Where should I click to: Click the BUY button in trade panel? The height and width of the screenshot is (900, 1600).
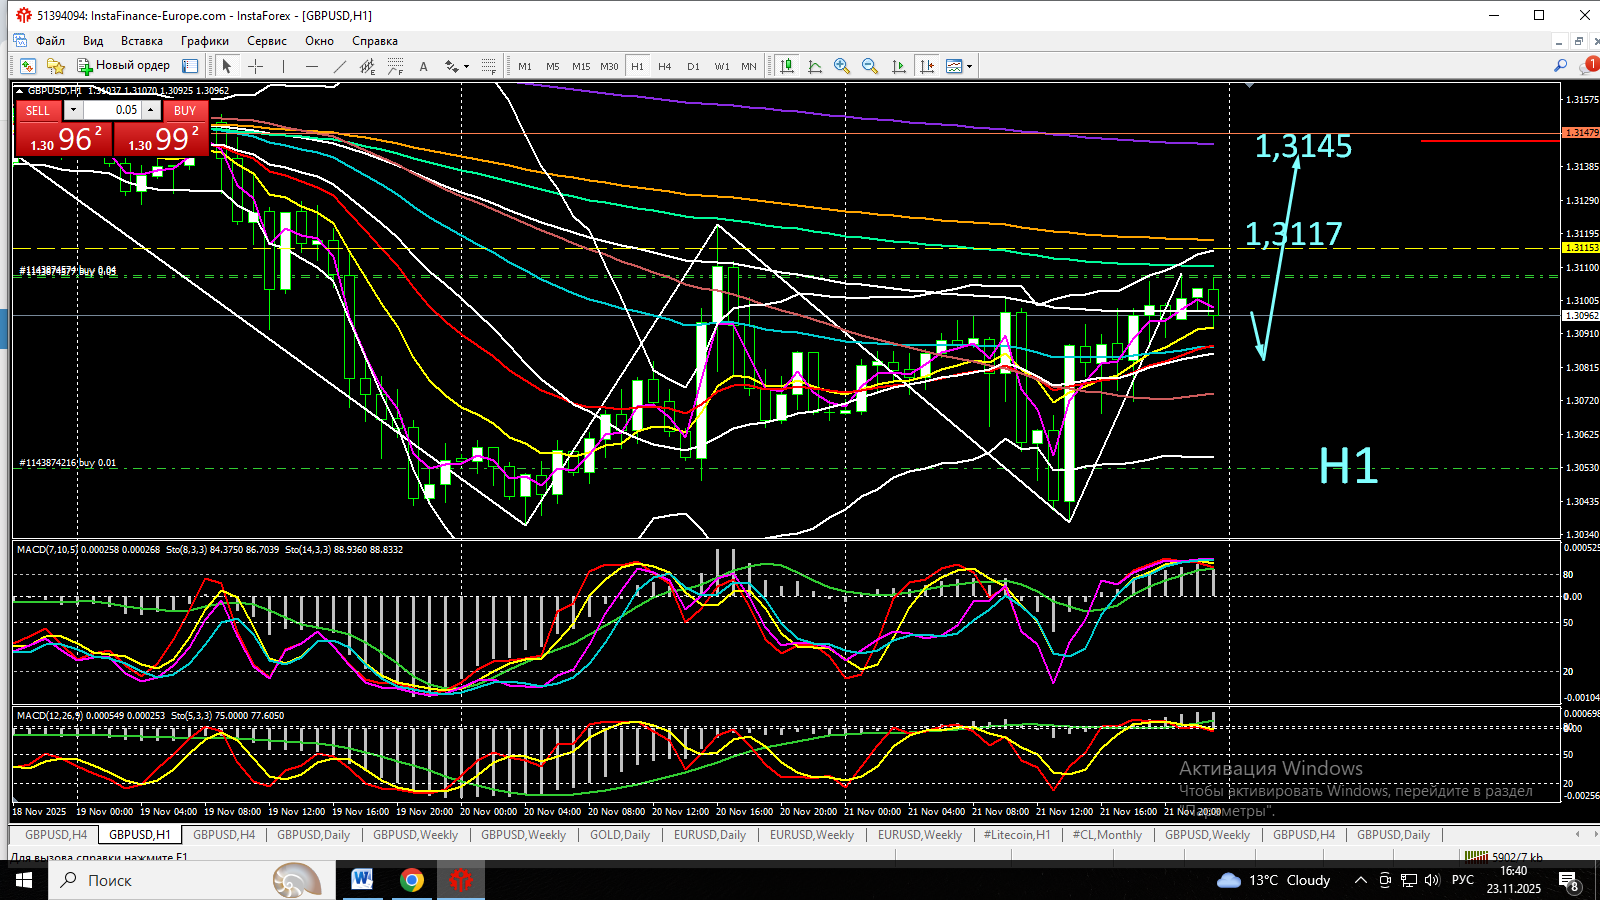[185, 110]
